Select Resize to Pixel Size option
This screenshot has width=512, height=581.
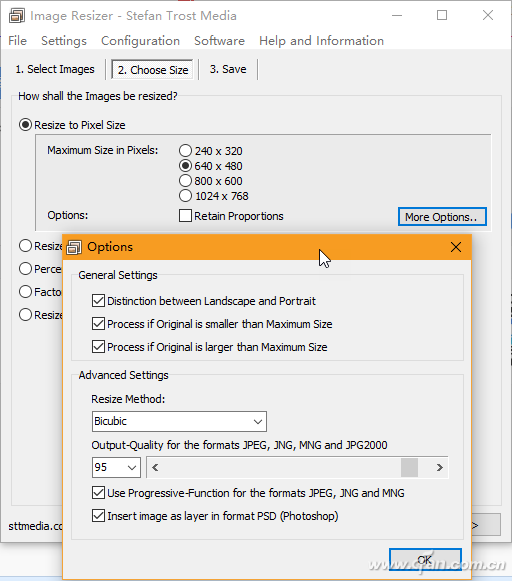(72, 125)
